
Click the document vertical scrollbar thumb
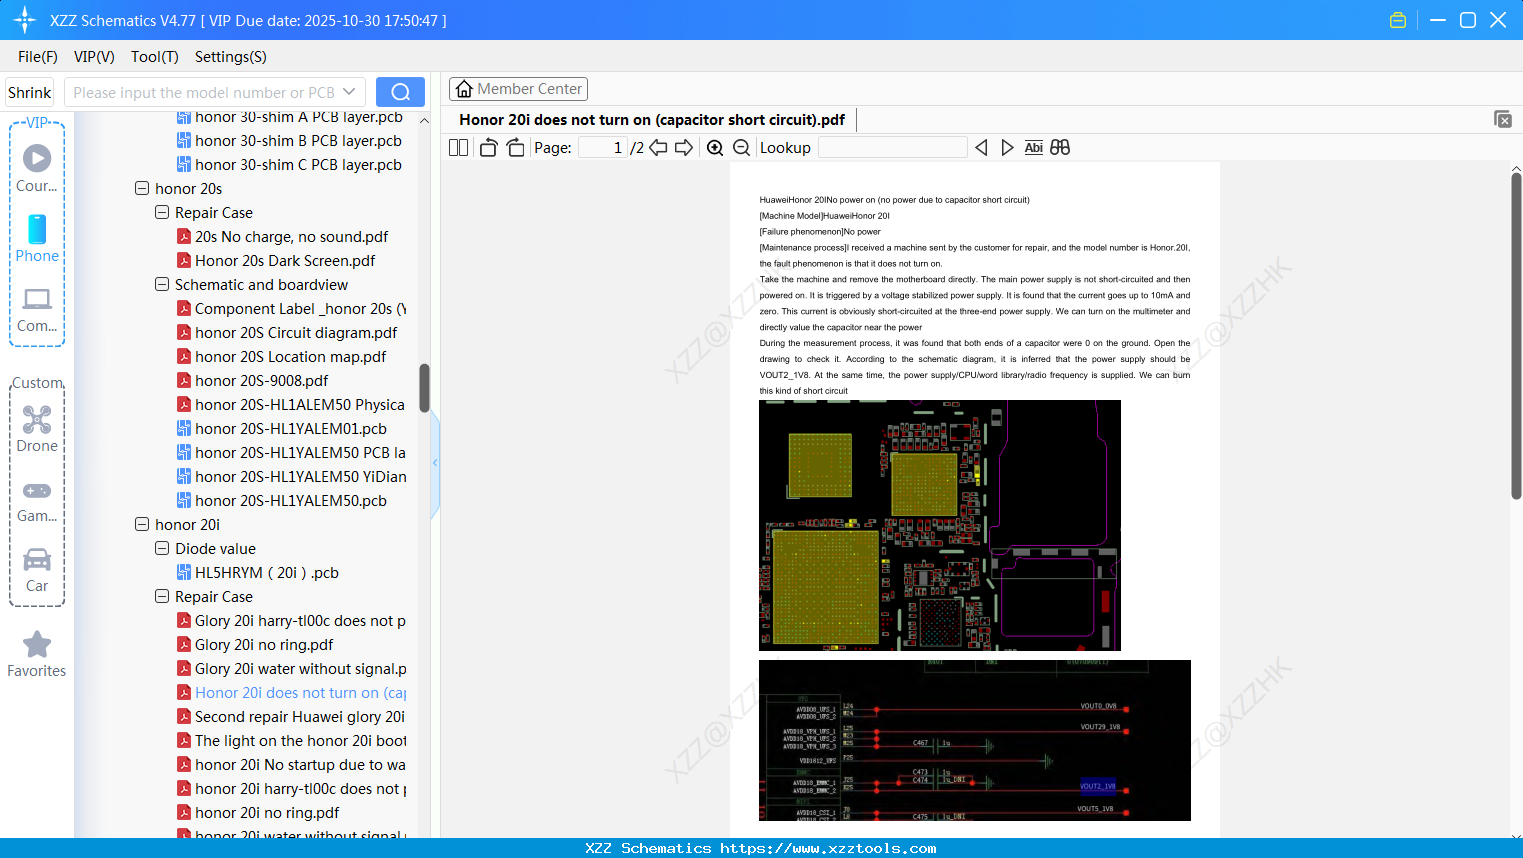point(1516,336)
